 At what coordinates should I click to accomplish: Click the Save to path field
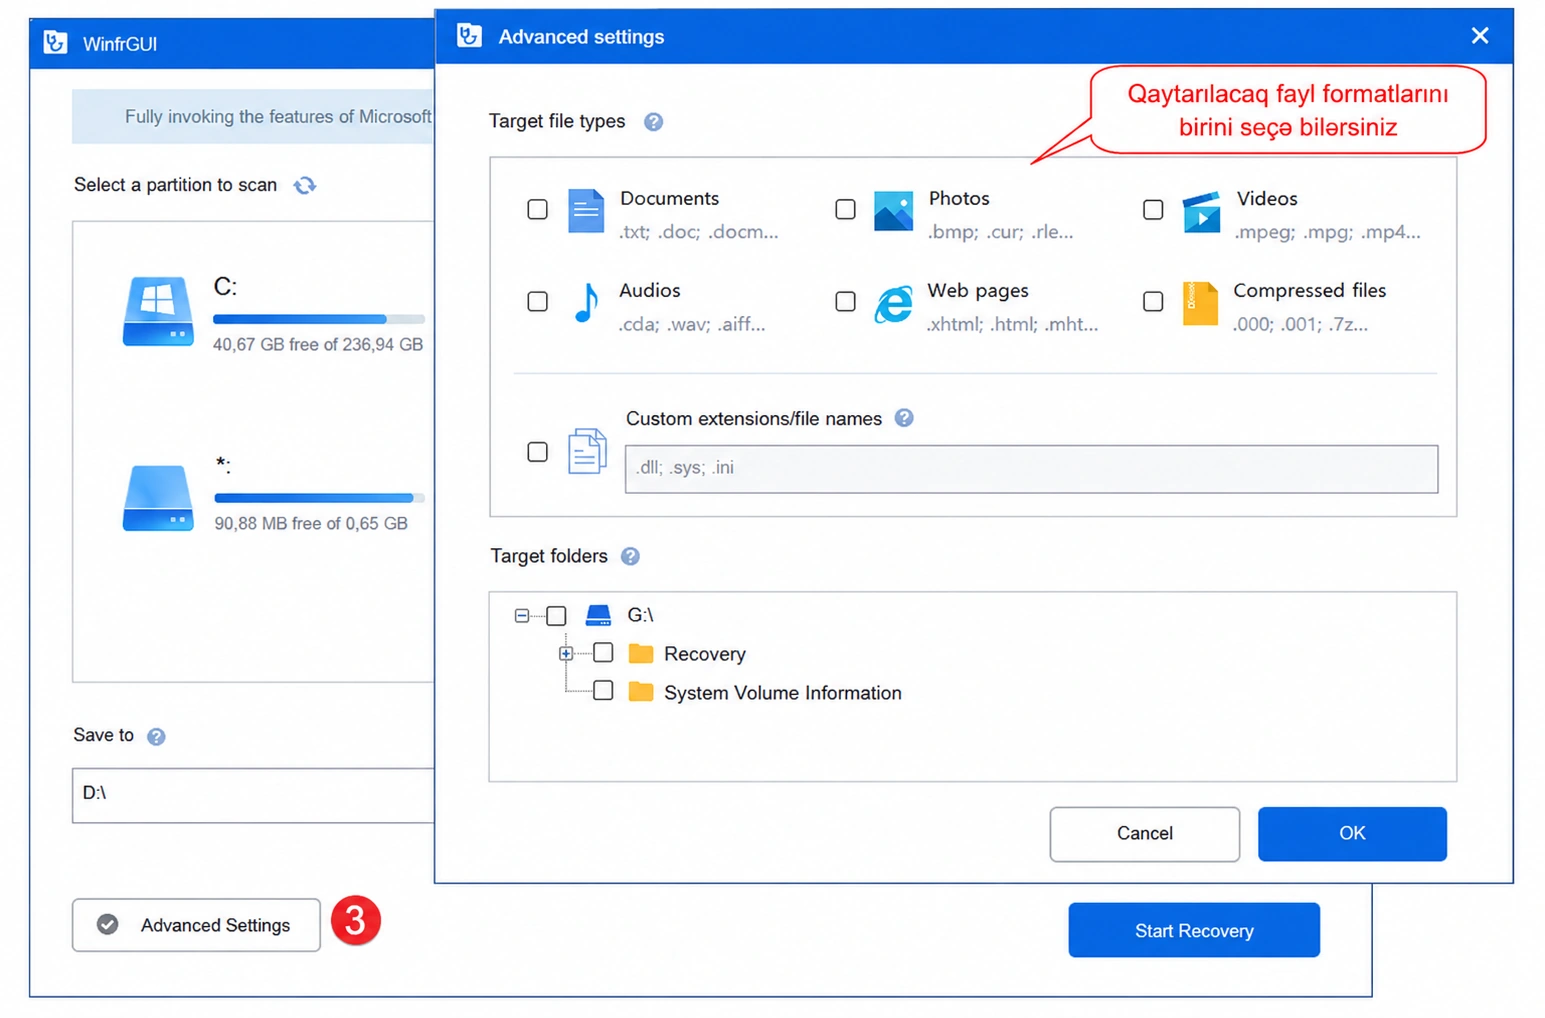click(x=253, y=795)
